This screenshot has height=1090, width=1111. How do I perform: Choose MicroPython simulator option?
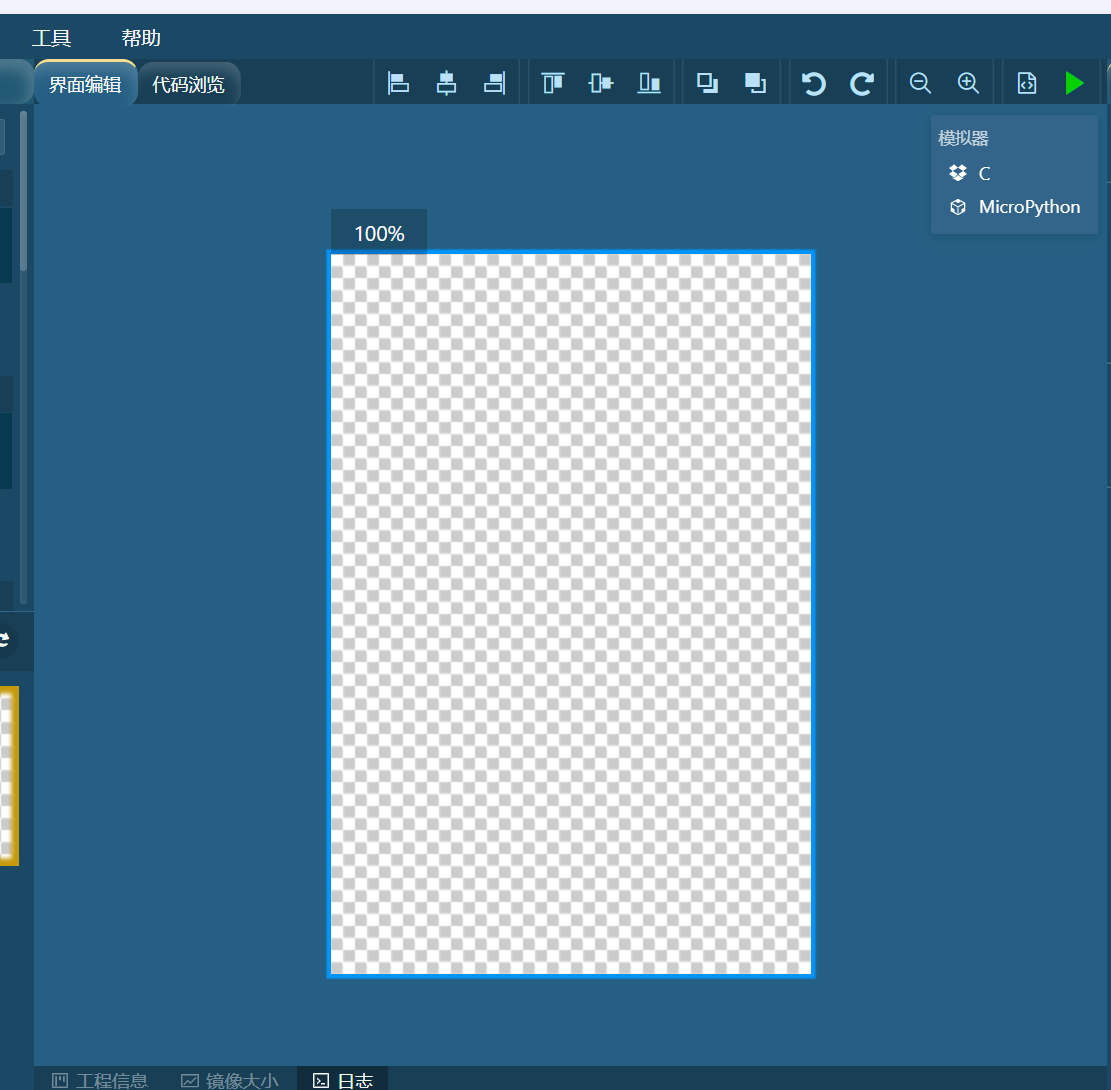(1028, 207)
